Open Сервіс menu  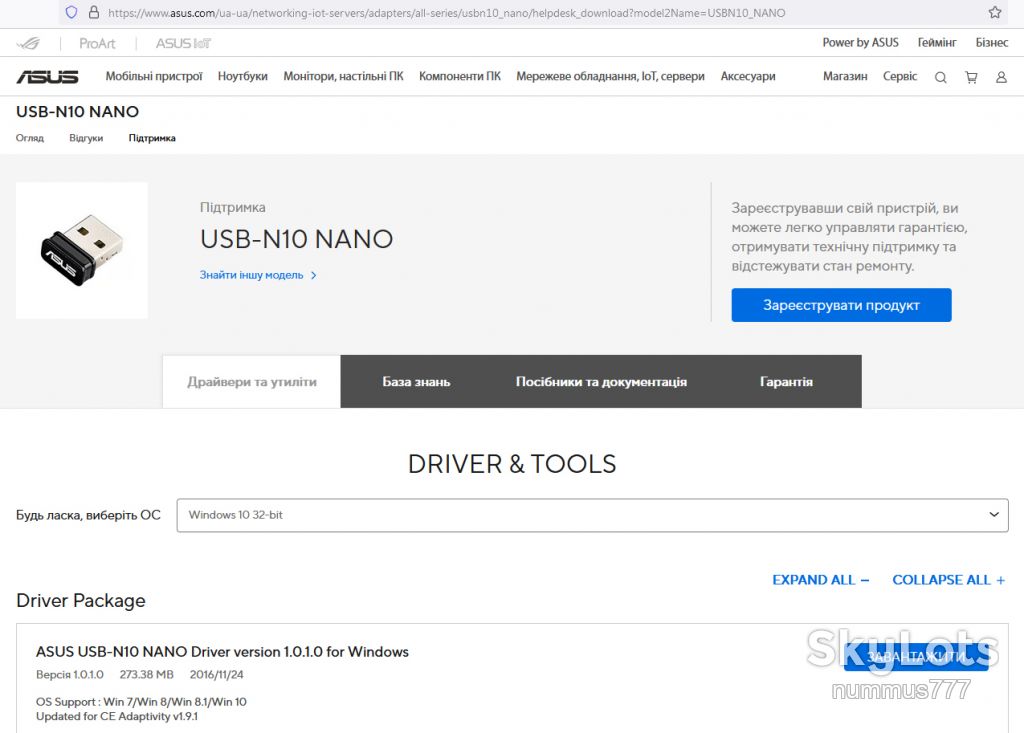(x=900, y=76)
